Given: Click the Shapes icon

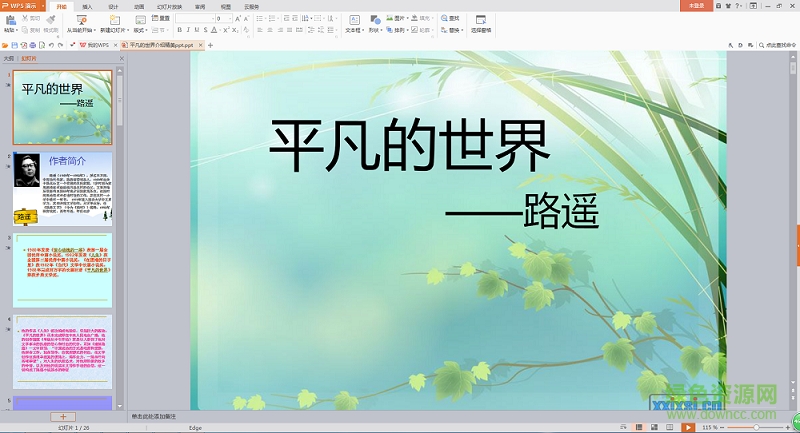Looking at the screenshot, I should (375, 20).
